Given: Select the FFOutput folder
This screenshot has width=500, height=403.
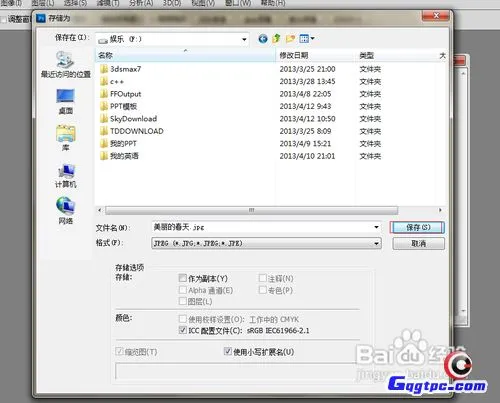Looking at the screenshot, I should click(x=120, y=94).
